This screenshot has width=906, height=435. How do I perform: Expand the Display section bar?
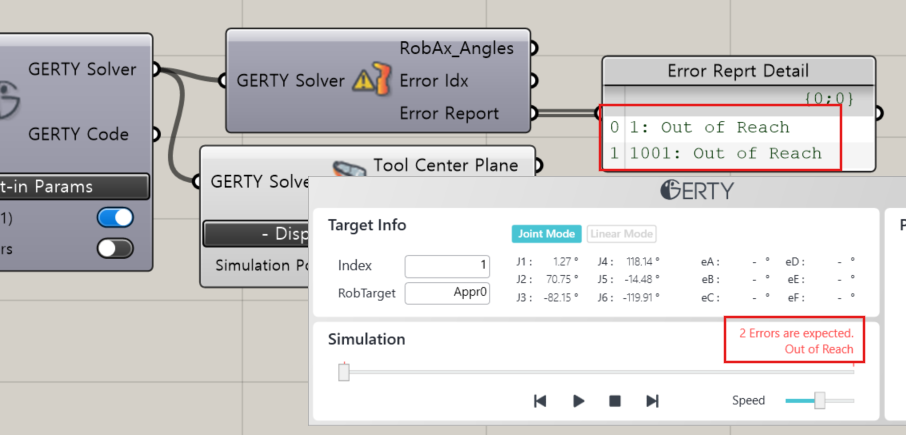tap(257, 233)
